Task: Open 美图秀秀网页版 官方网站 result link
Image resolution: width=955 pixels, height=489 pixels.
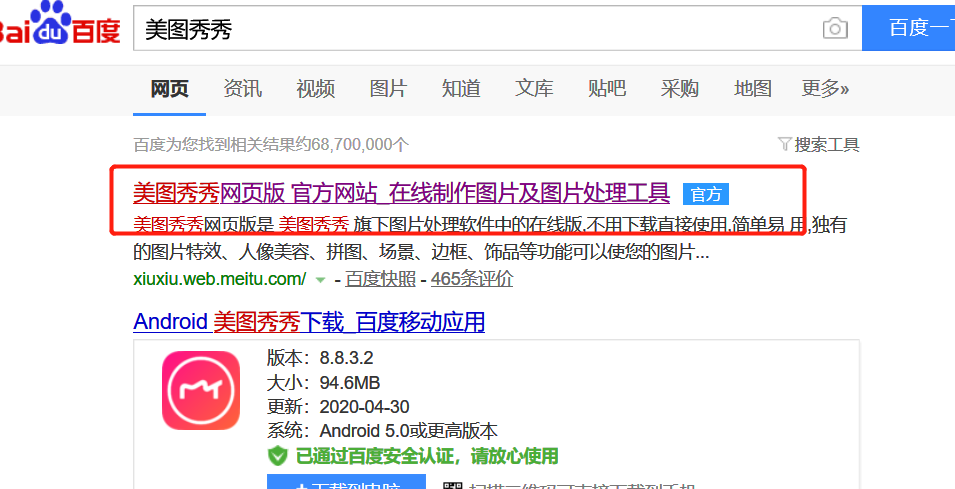Action: [401, 193]
